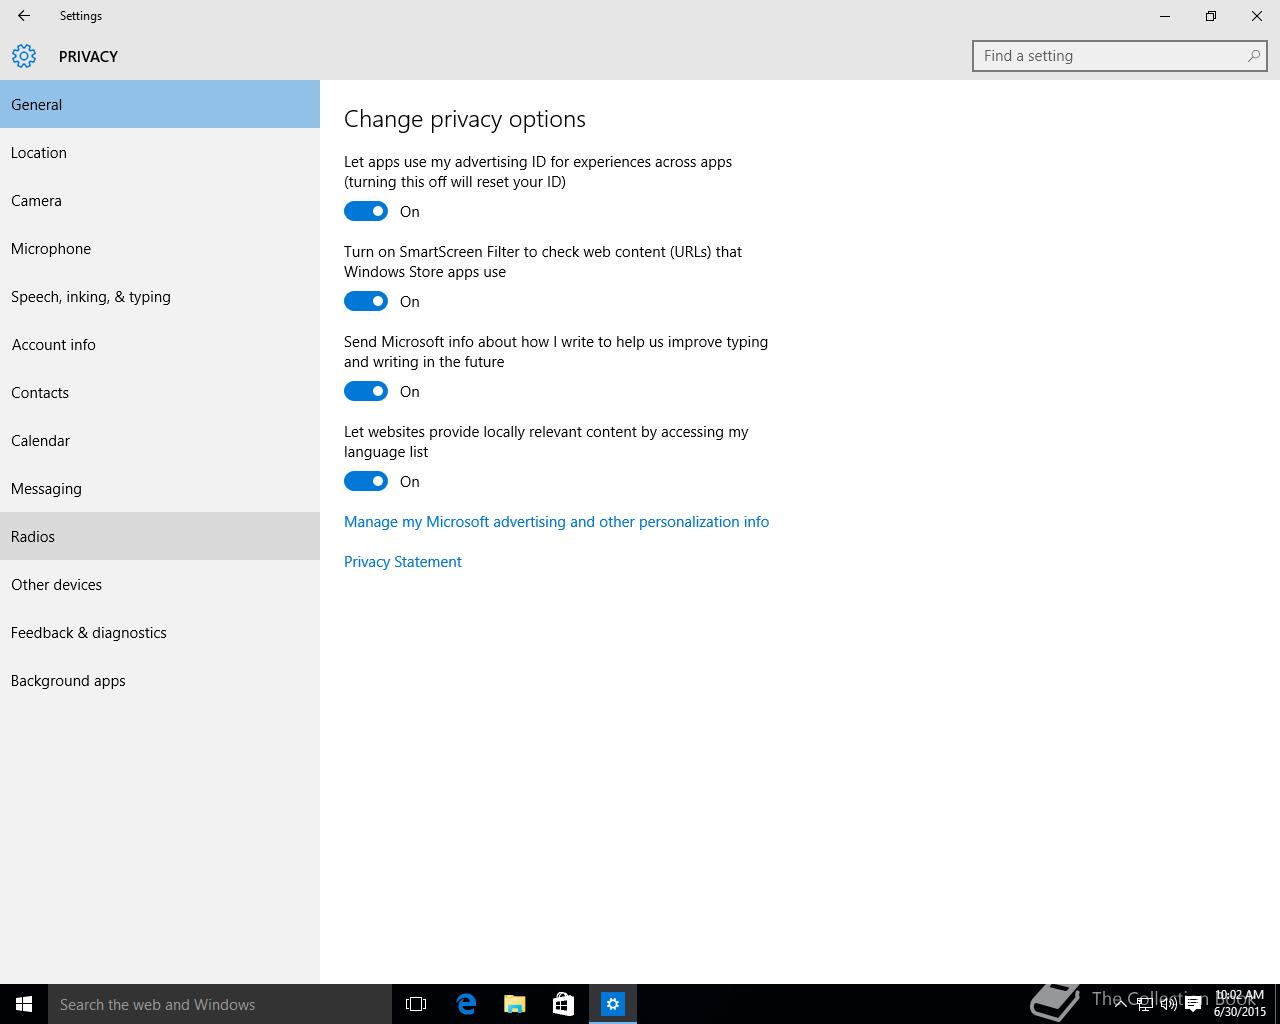The height and width of the screenshot is (1024, 1280).
Task: Open the Location privacy category
Action: [x=160, y=152]
